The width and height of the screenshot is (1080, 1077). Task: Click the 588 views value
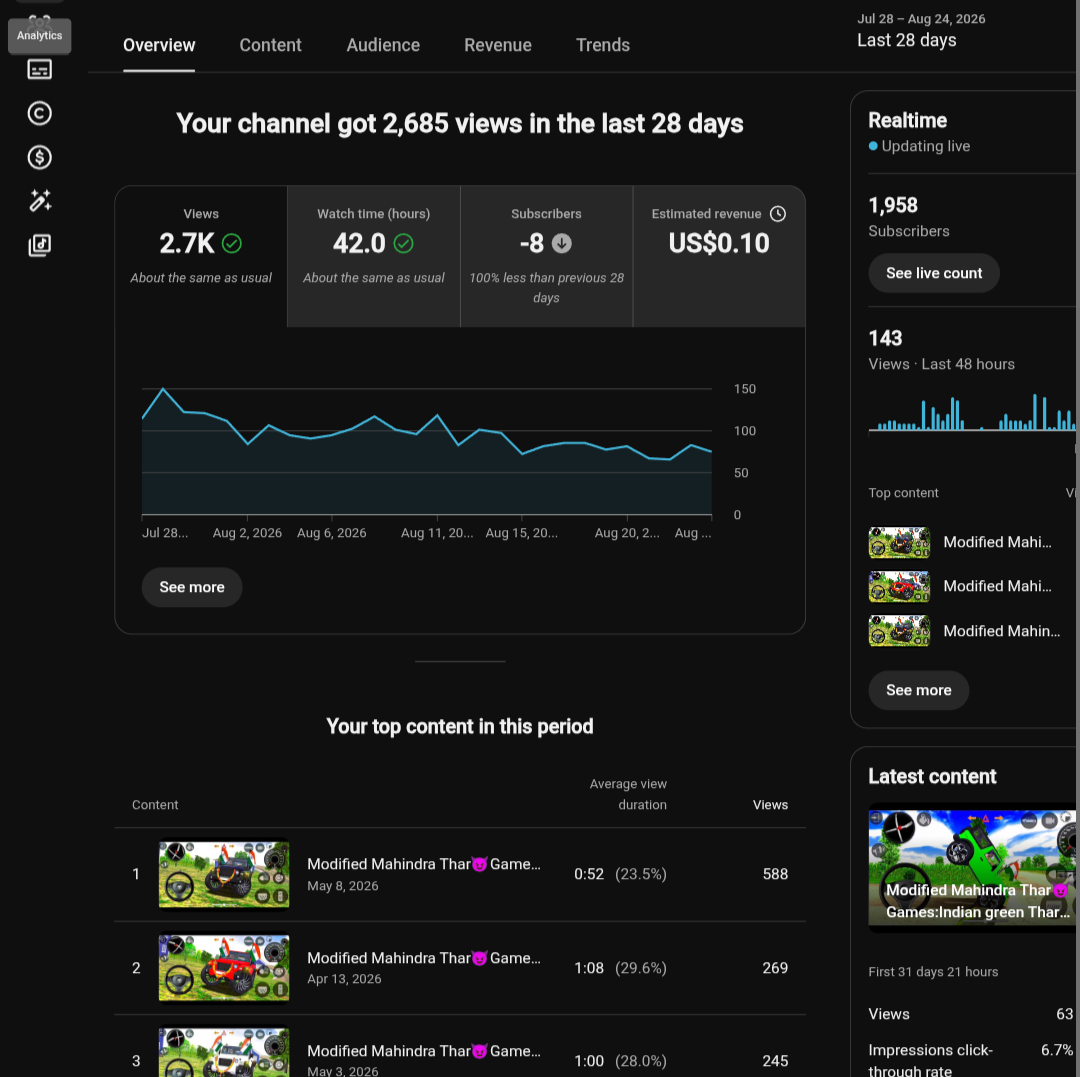[775, 874]
